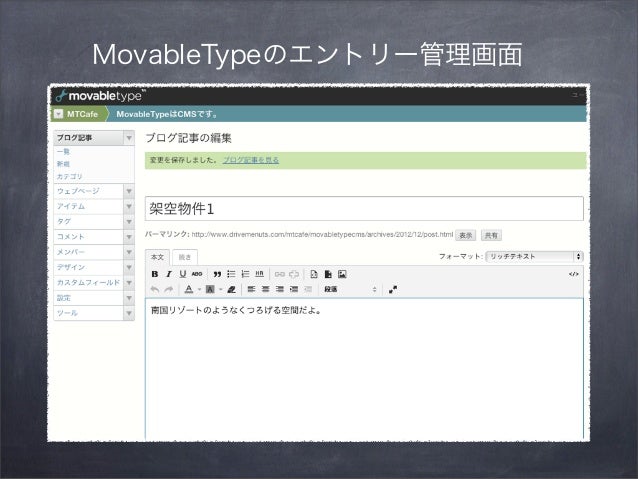Expand the コメント sidebar menu arrow
The height and width of the screenshot is (479, 638).
pos(129,237)
